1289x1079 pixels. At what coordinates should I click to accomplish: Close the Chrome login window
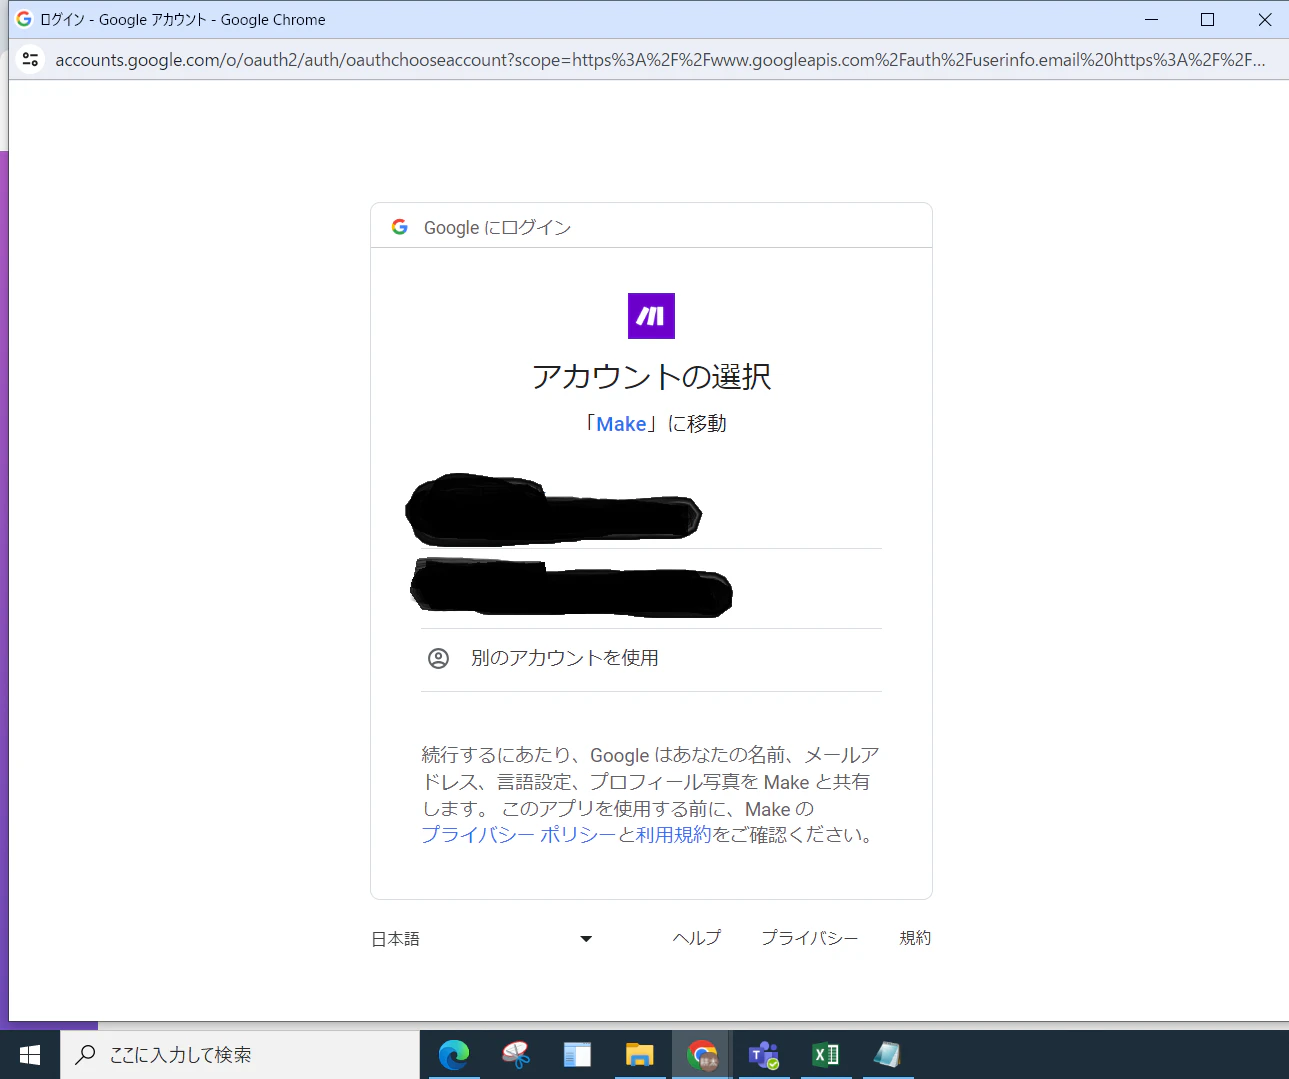1264,19
